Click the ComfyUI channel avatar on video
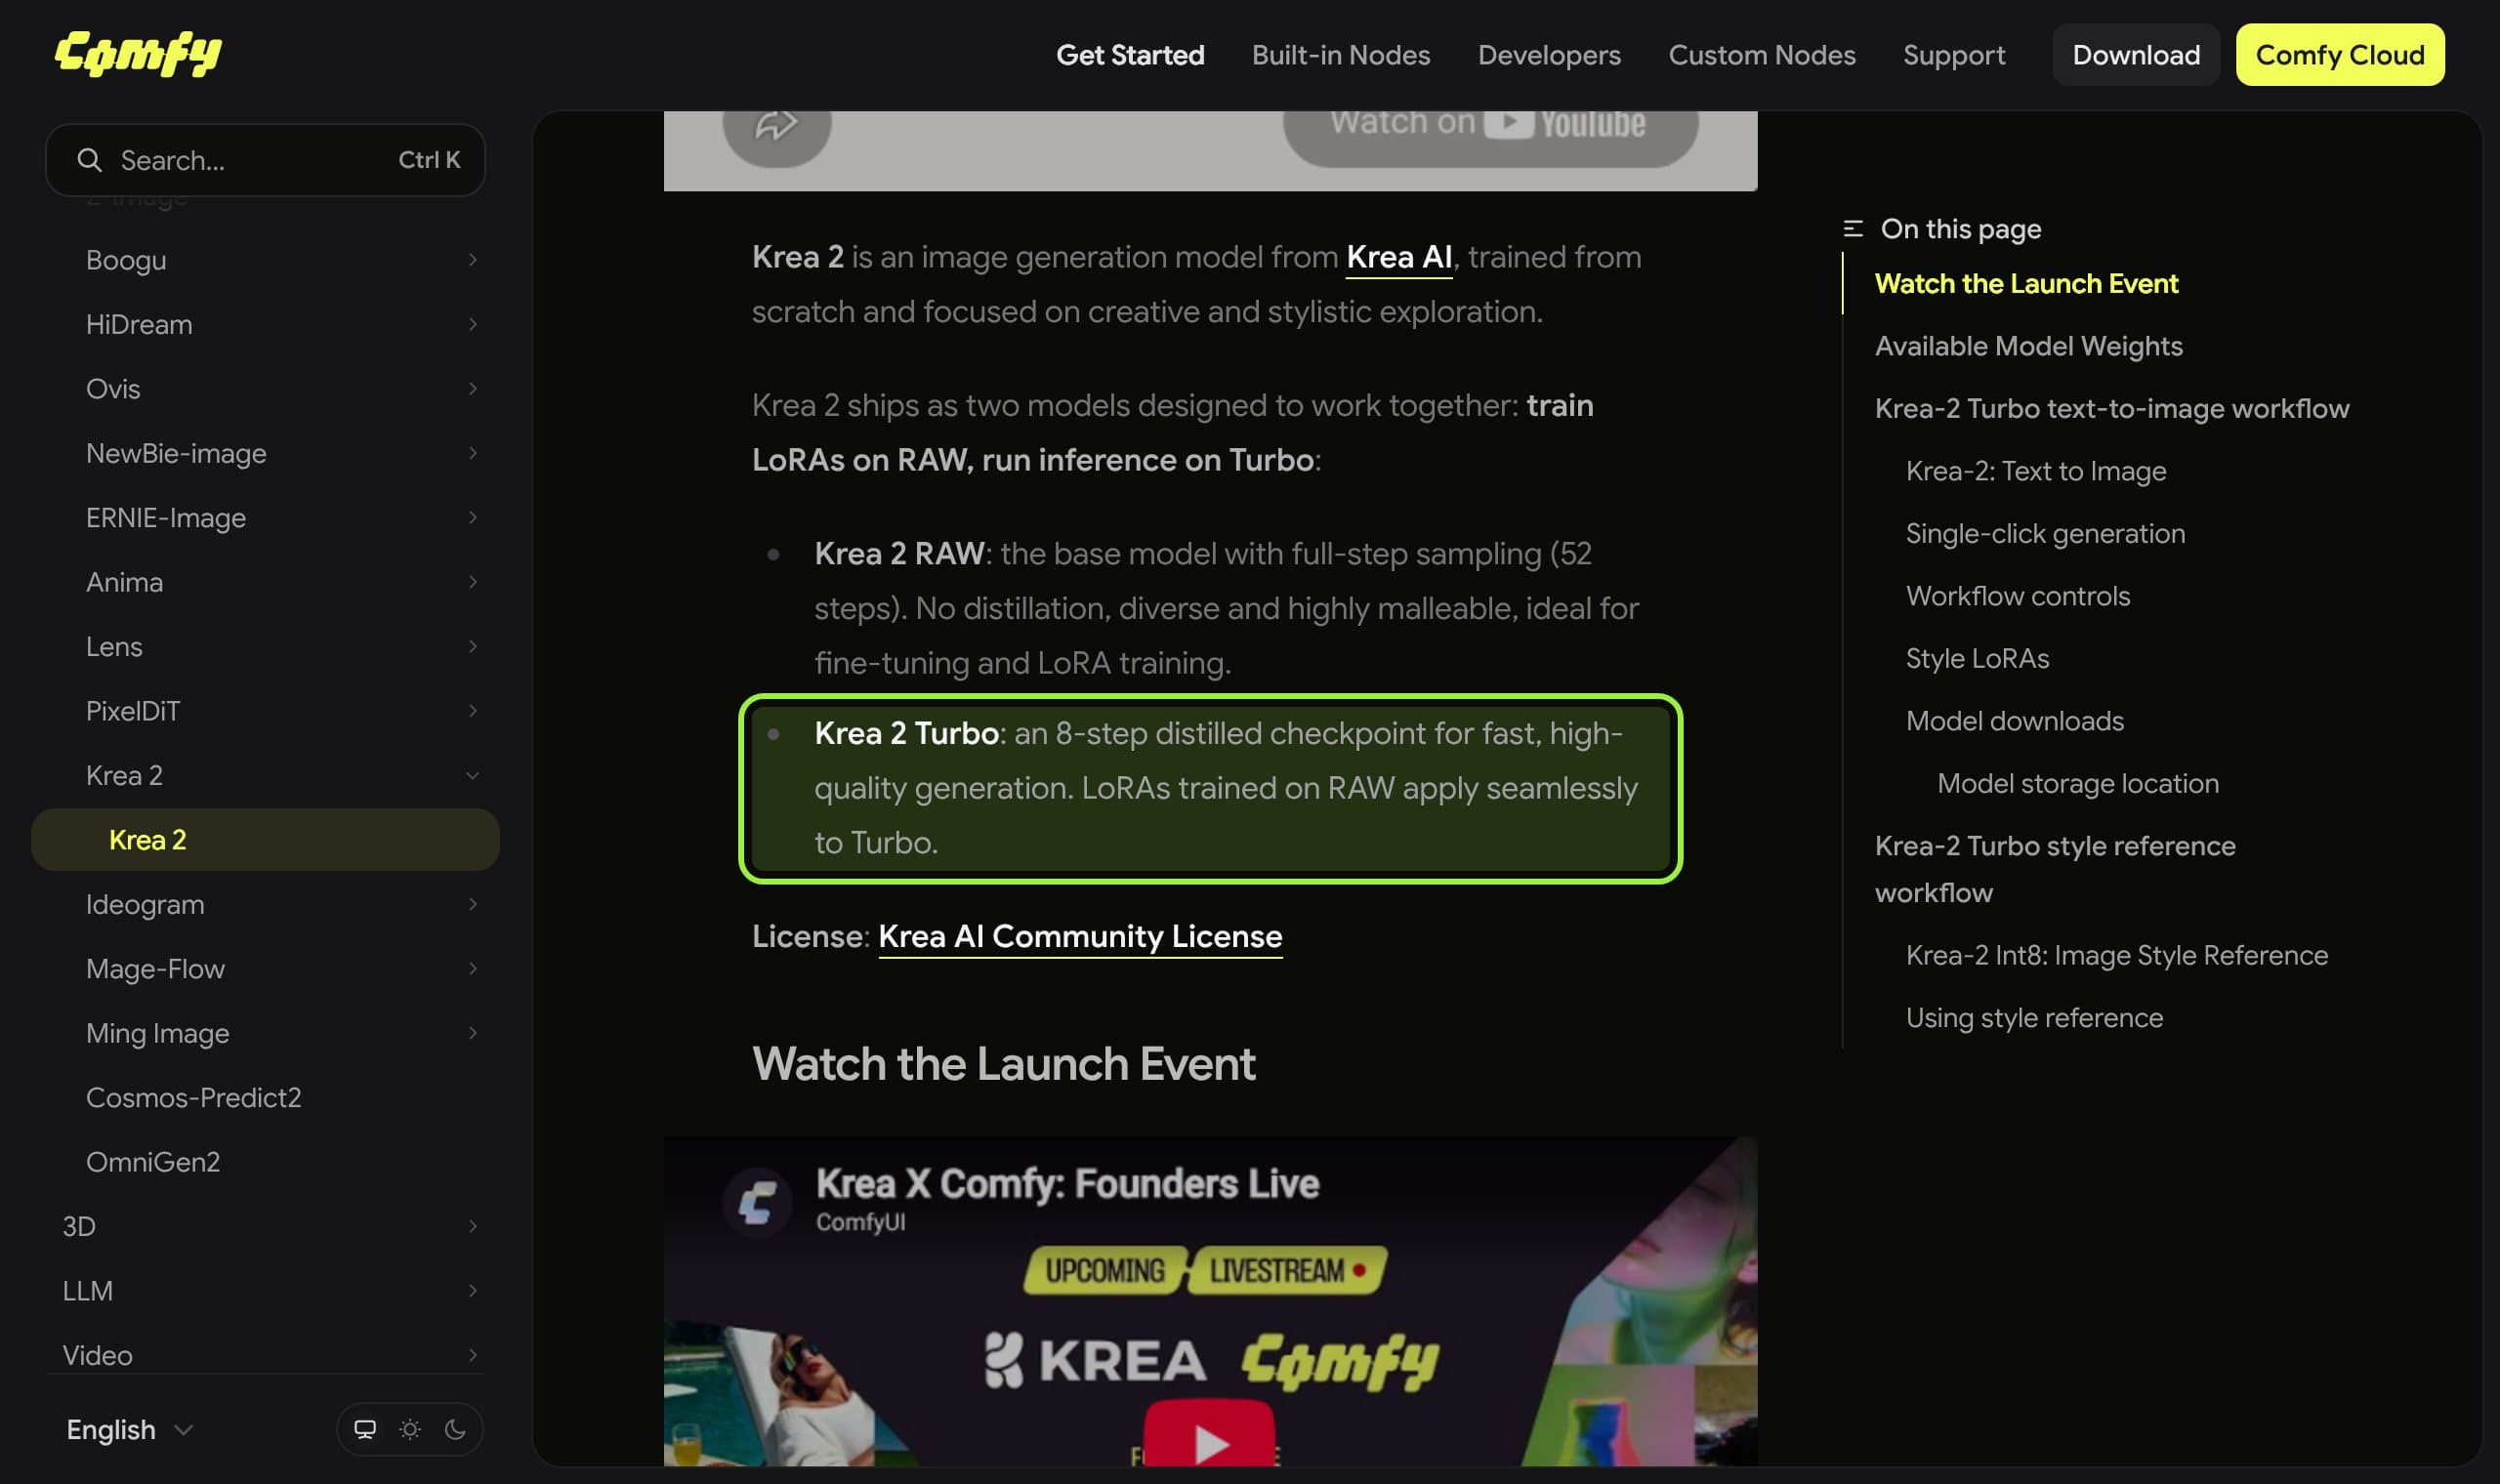Image resolution: width=2500 pixels, height=1484 pixels. point(757,1201)
